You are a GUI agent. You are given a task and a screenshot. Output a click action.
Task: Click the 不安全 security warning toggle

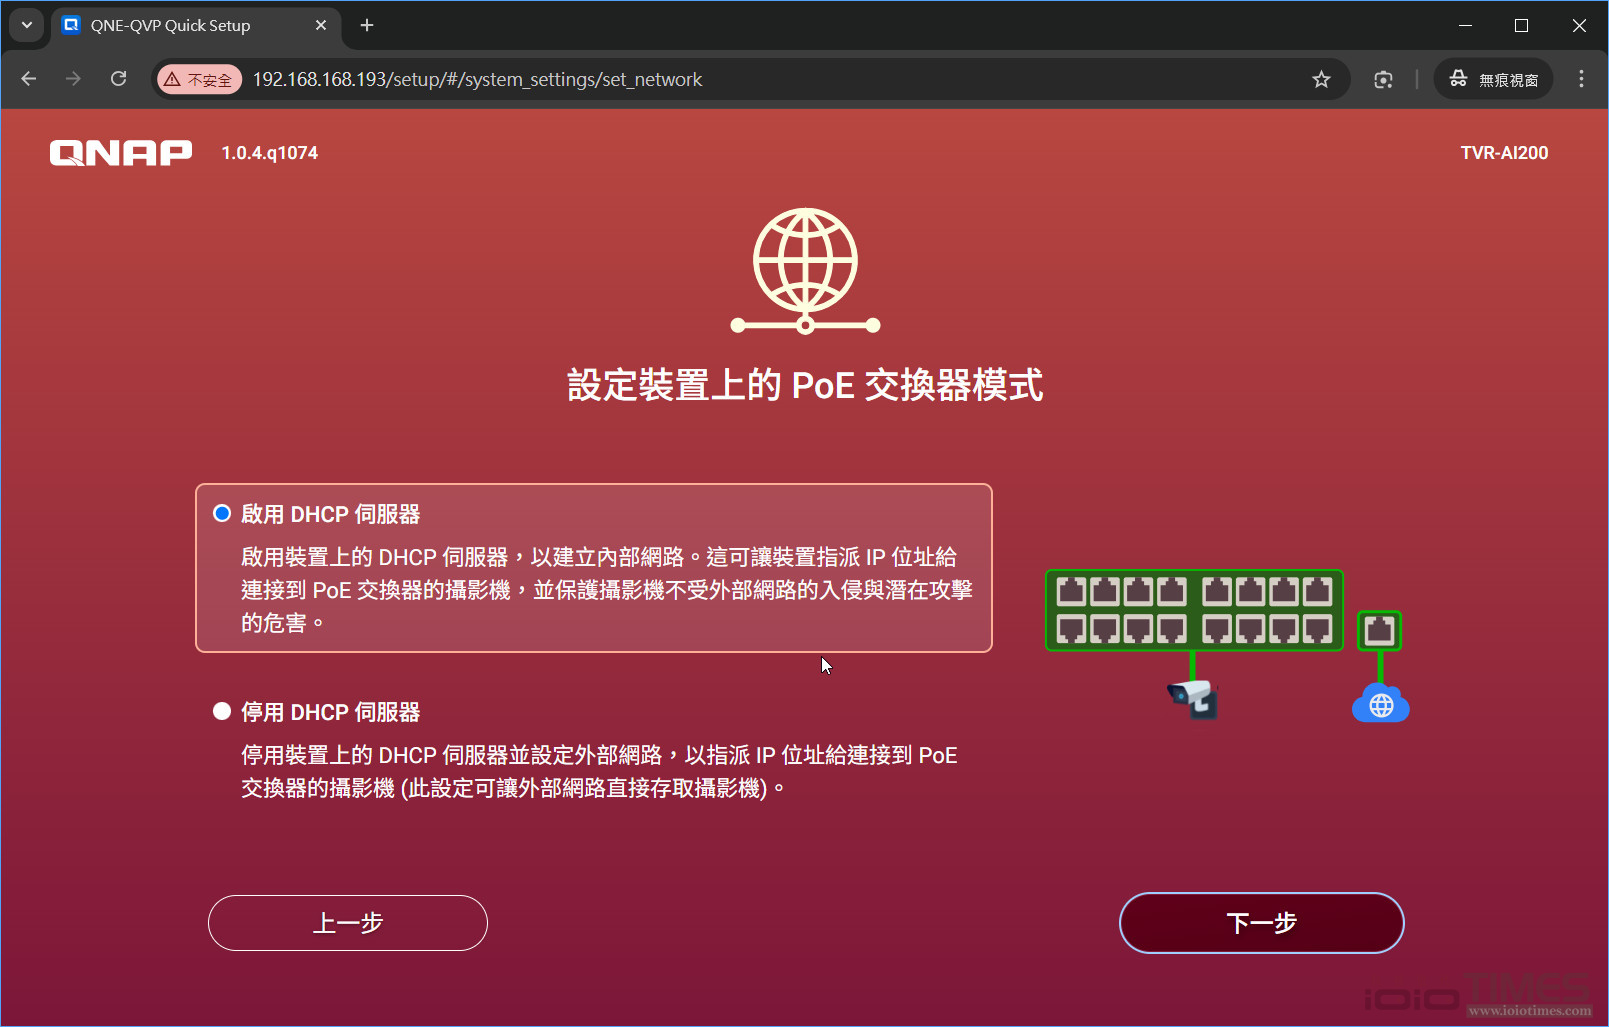pyautogui.click(x=199, y=79)
